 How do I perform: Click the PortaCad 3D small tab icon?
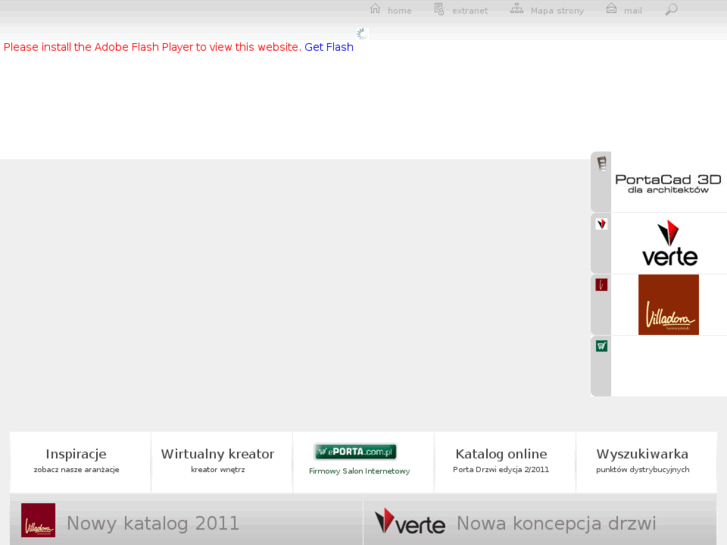601,163
